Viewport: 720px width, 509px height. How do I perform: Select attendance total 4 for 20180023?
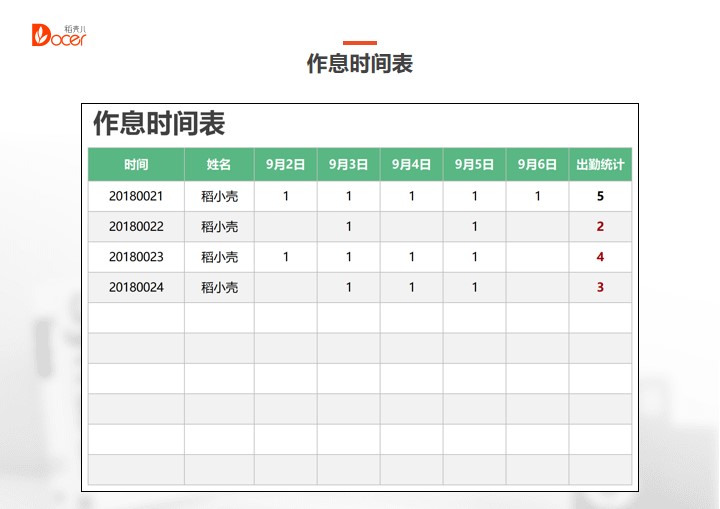(x=600, y=257)
